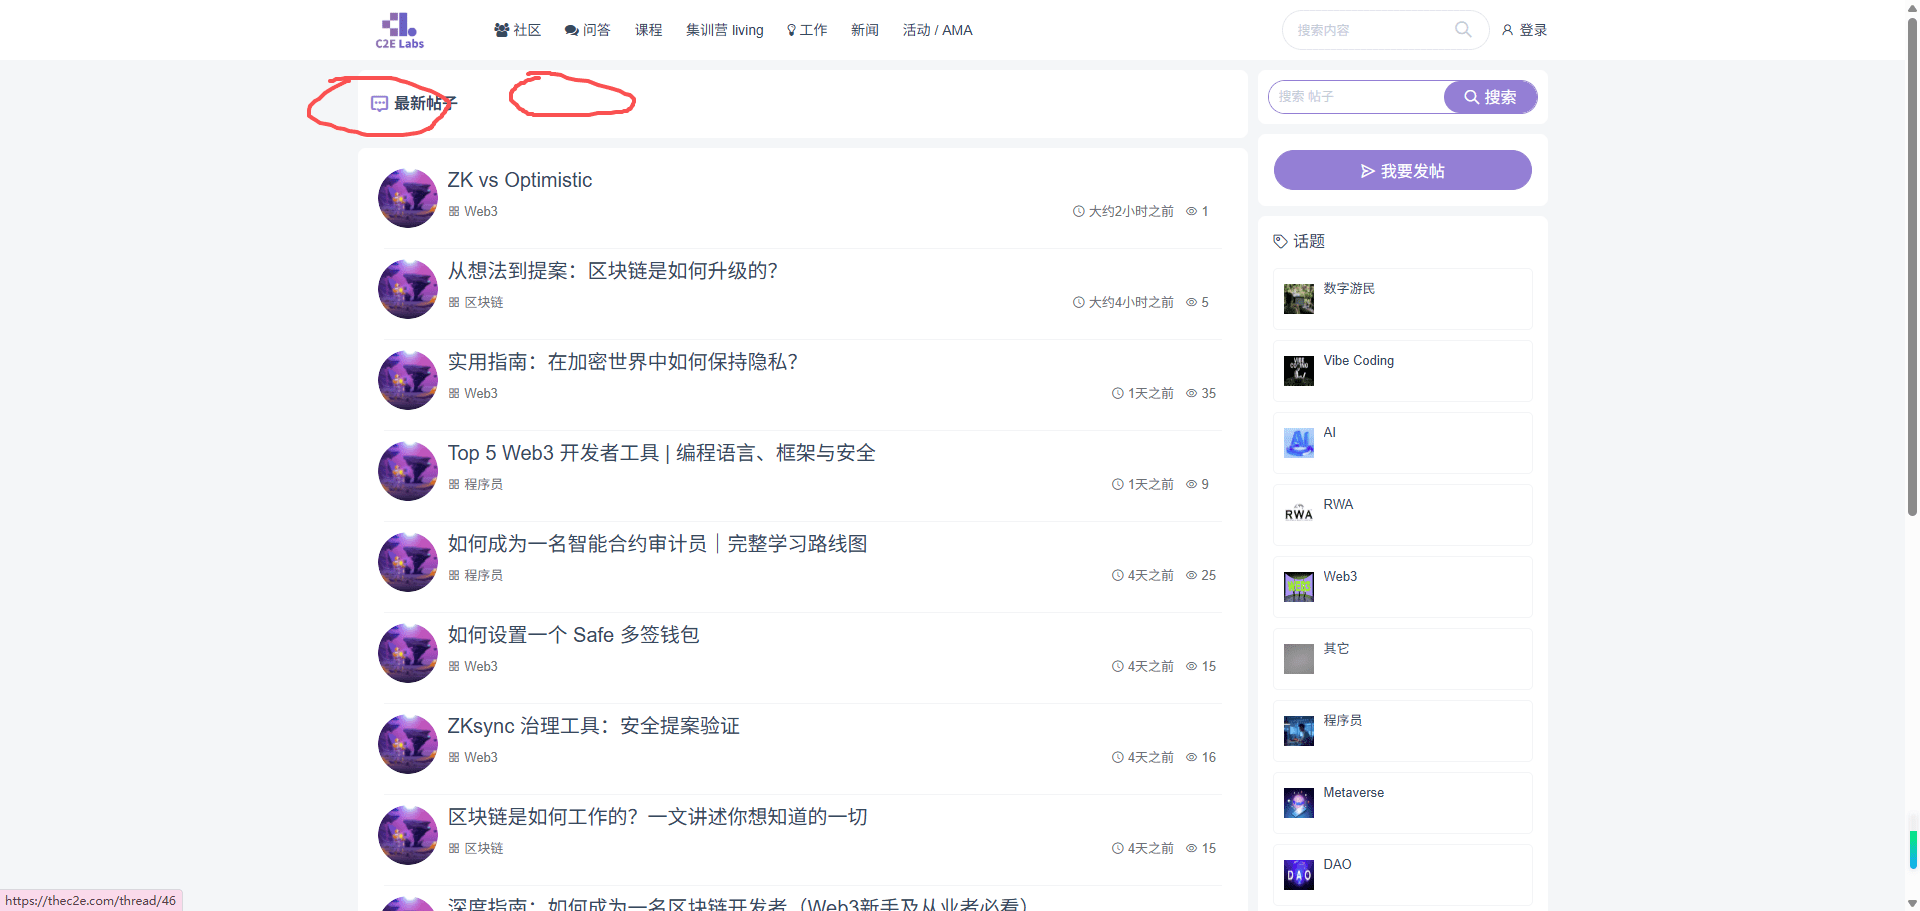Click the Metaverse topic icon
1920x911 pixels.
[1298, 803]
